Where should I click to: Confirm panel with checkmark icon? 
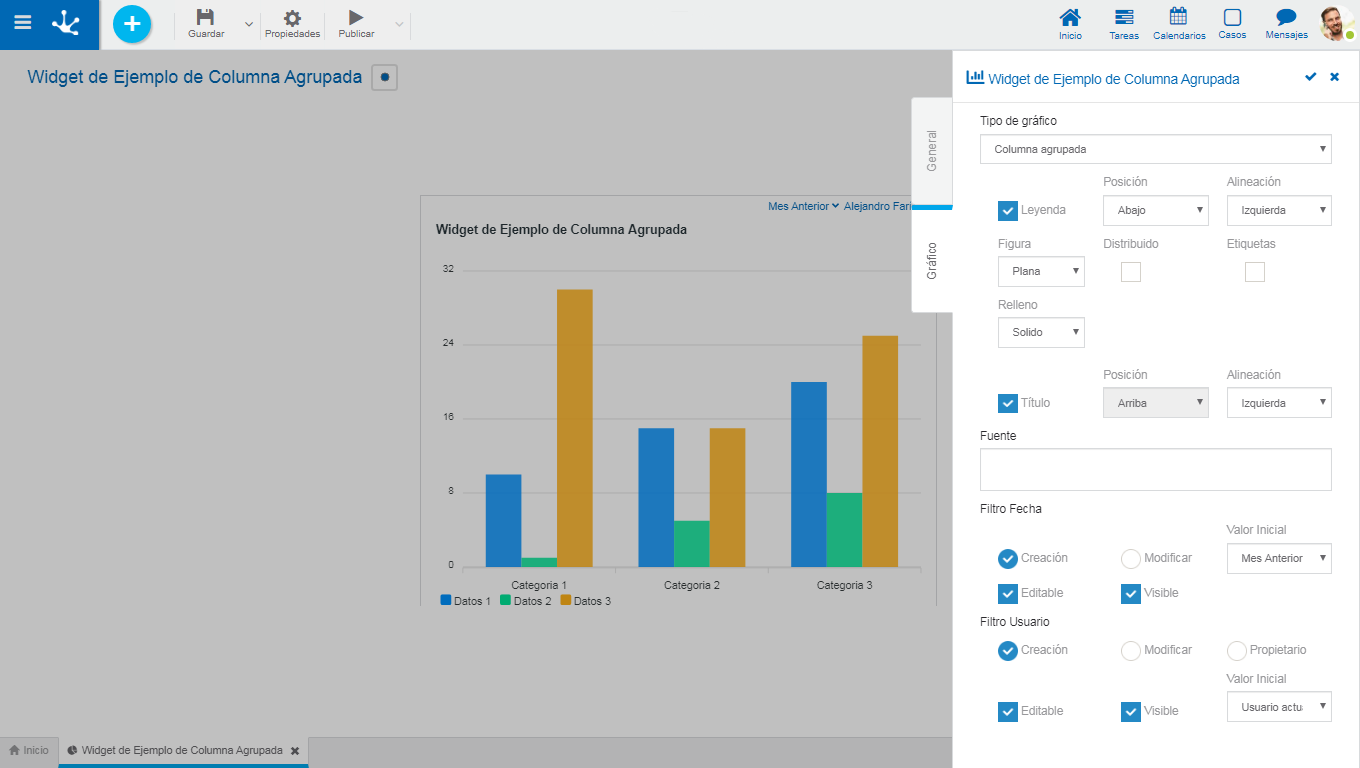coord(1311,77)
